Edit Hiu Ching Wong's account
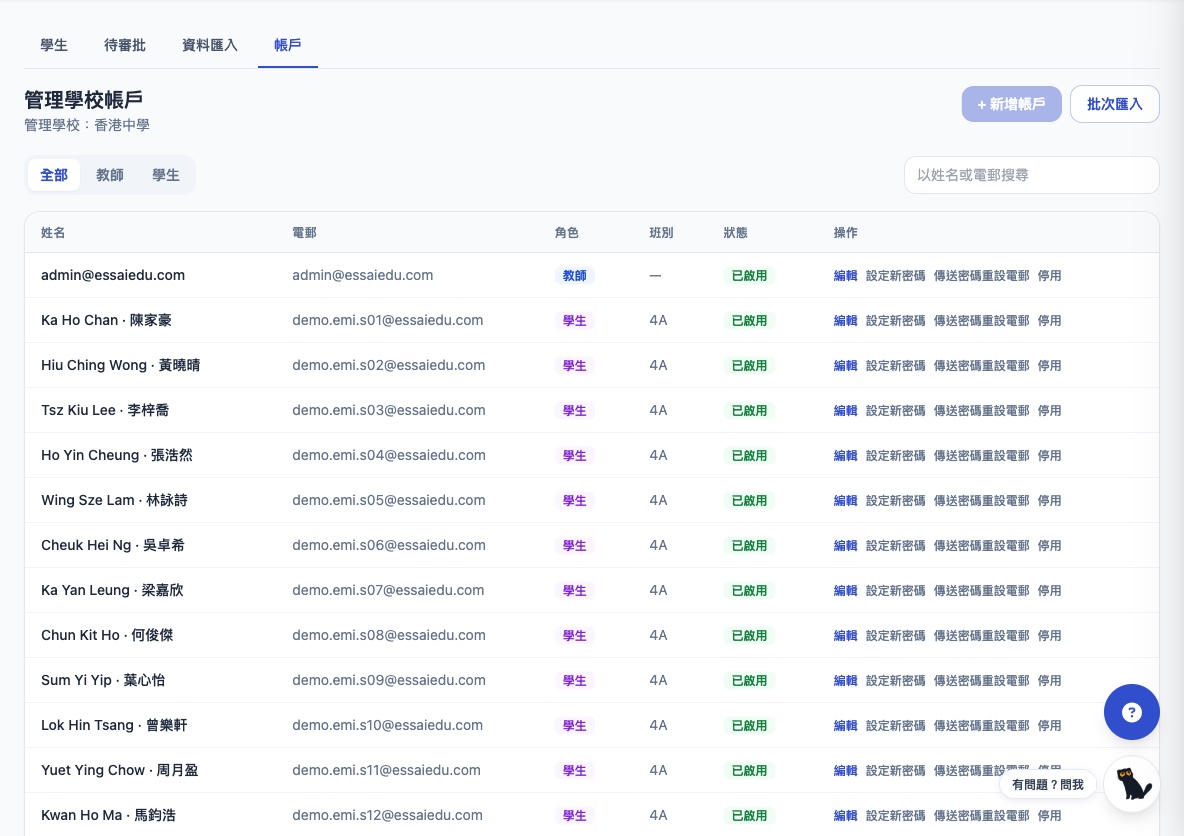Screen dimensions: 1184x836 pos(845,366)
